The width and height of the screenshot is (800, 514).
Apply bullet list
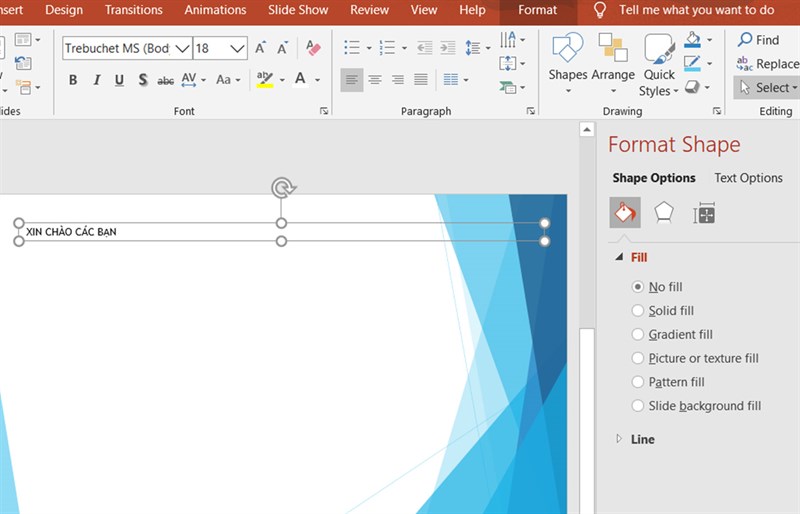pyautogui.click(x=352, y=48)
